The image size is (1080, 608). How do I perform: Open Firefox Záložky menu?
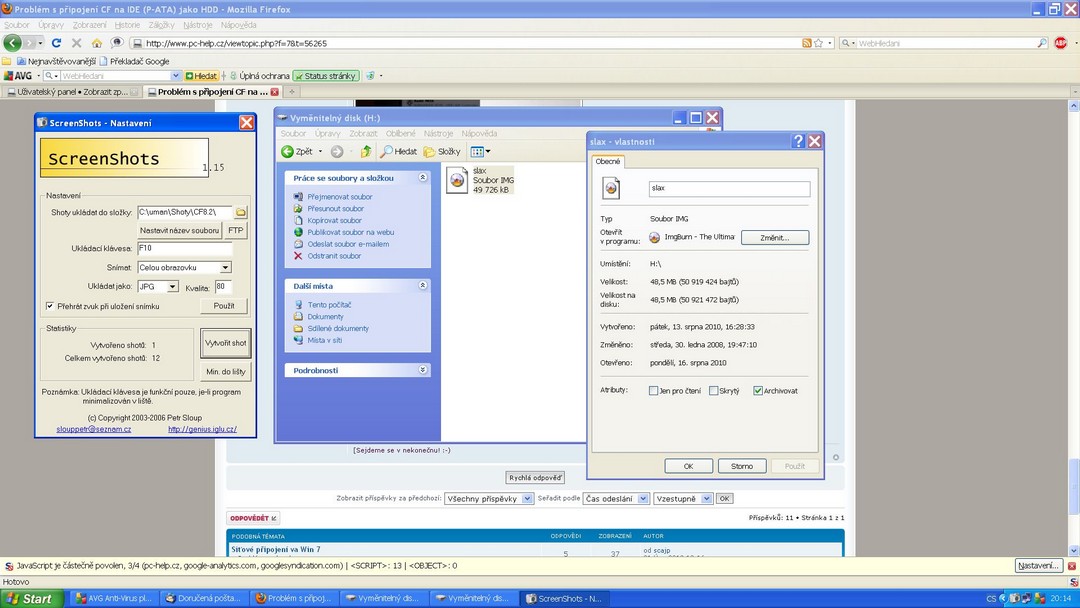click(x=161, y=25)
